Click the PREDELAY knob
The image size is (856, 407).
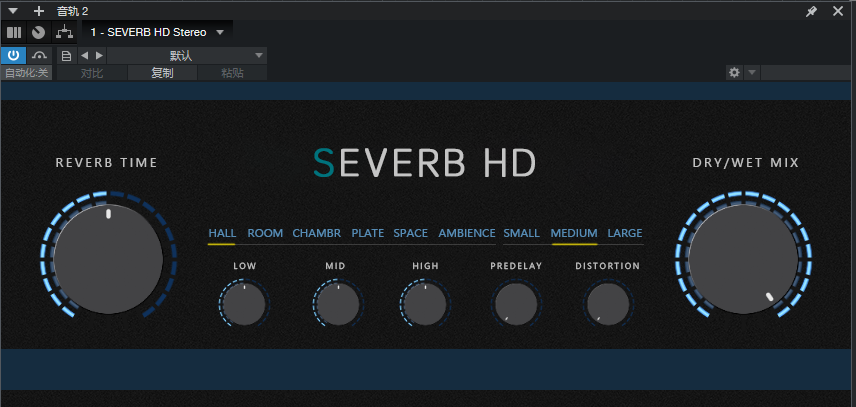(516, 304)
